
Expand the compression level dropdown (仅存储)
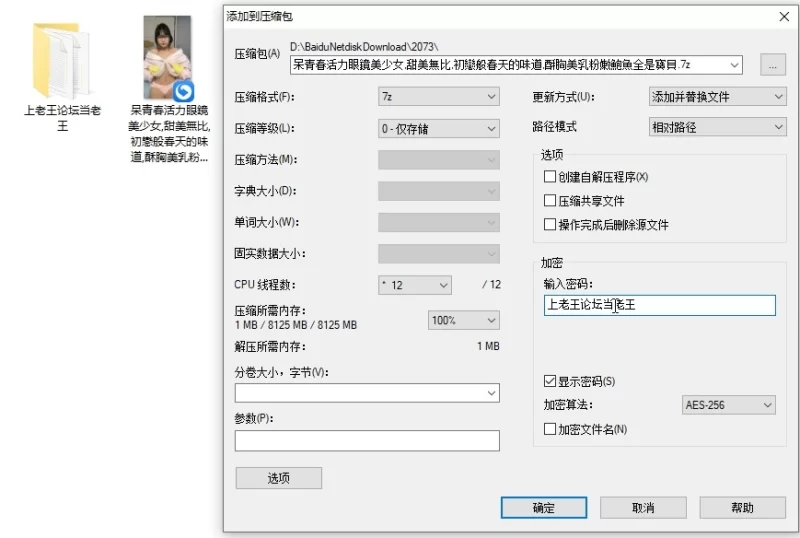pos(438,128)
